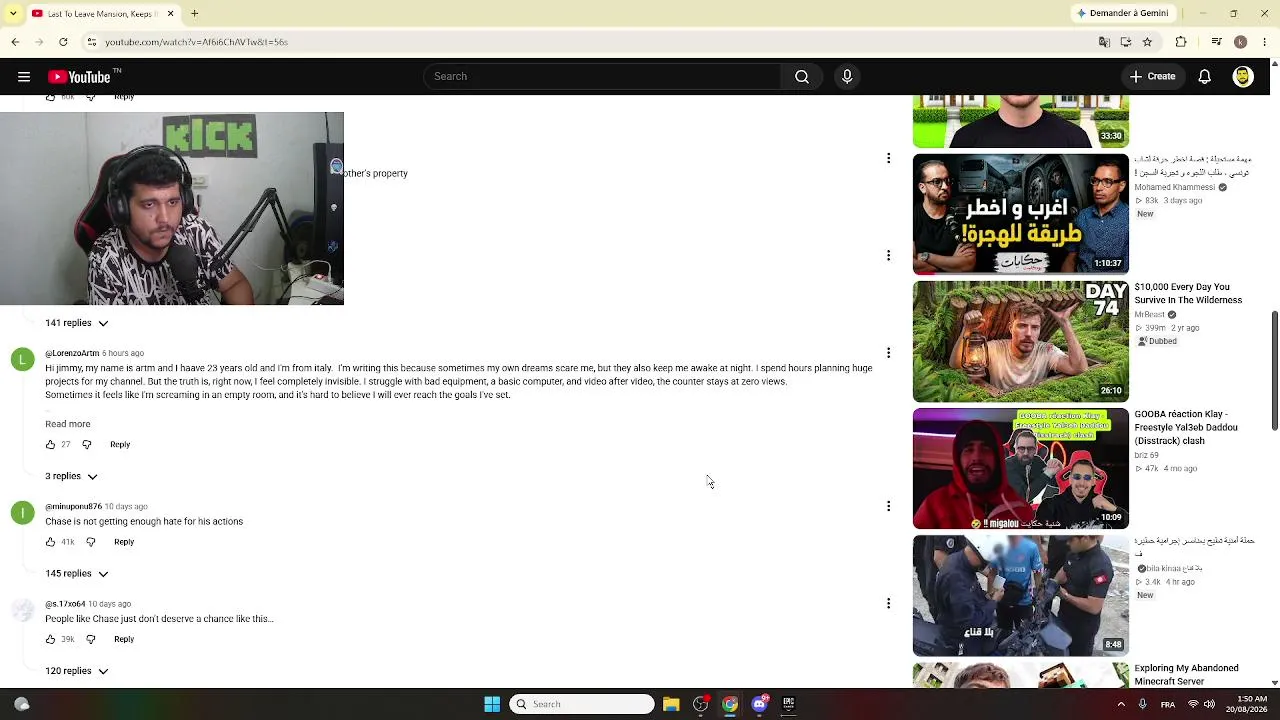Viewport: 1280px width, 720px height.
Task: Select the Last To Leave Mansion tab
Action: (x=103, y=14)
